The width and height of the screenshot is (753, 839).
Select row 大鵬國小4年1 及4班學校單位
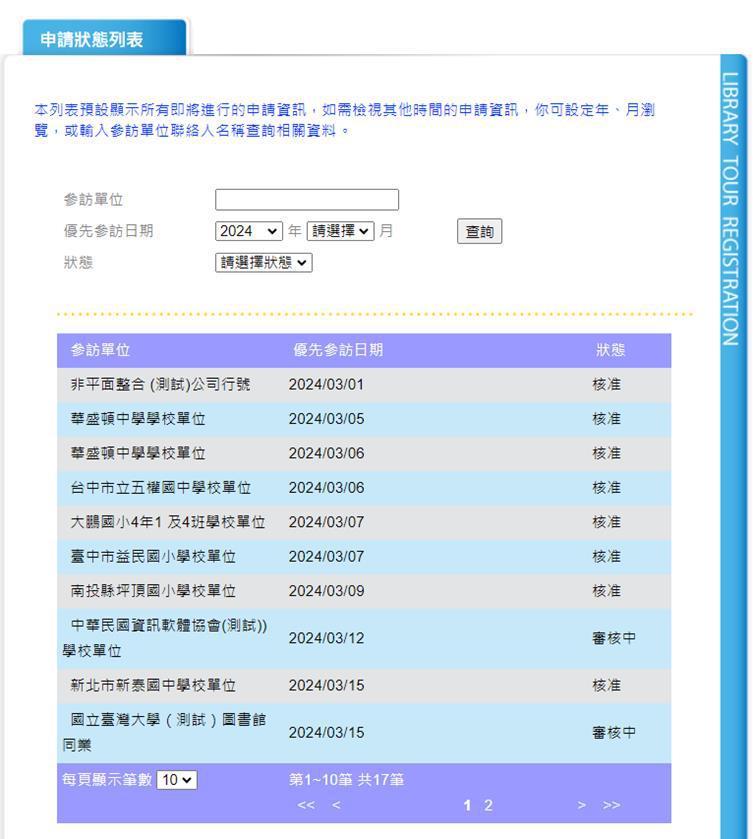[x=364, y=522]
